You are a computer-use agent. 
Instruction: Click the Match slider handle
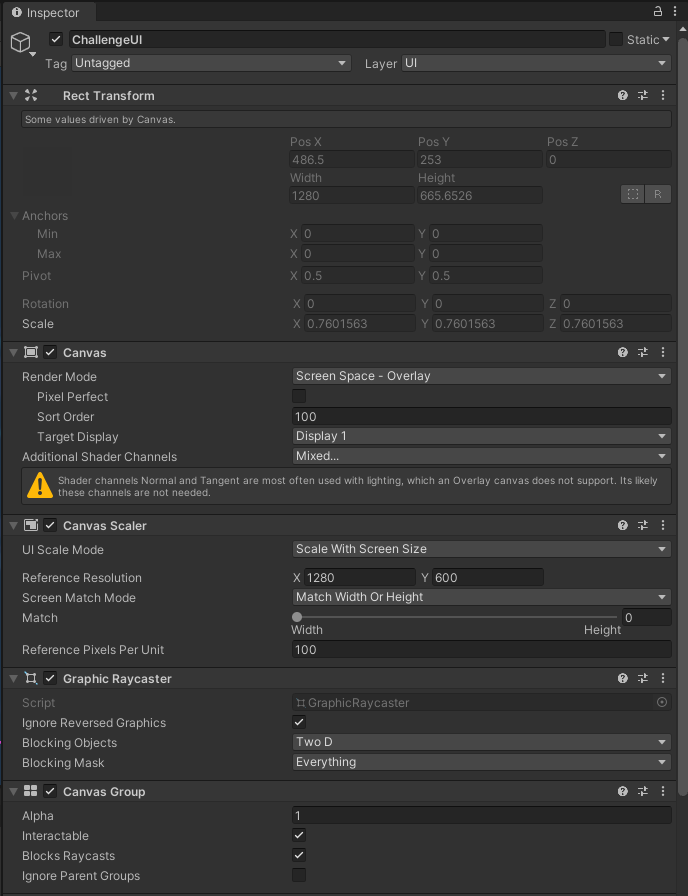click(x=297, y=617)
